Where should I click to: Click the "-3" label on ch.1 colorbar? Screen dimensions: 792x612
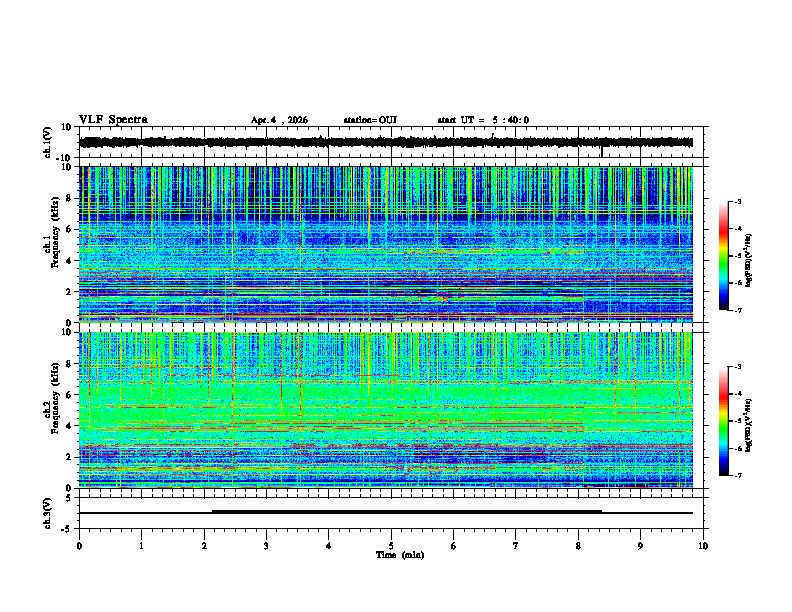pyautogui.click(x=737, y=201)
